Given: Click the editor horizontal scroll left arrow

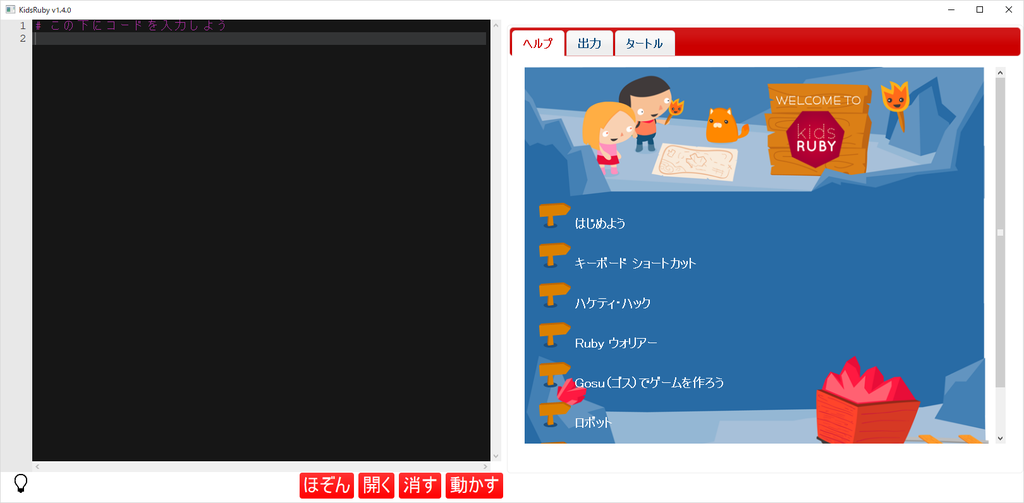Looking at the screenshot, I should pyautogui.click(x=37, y=466).
